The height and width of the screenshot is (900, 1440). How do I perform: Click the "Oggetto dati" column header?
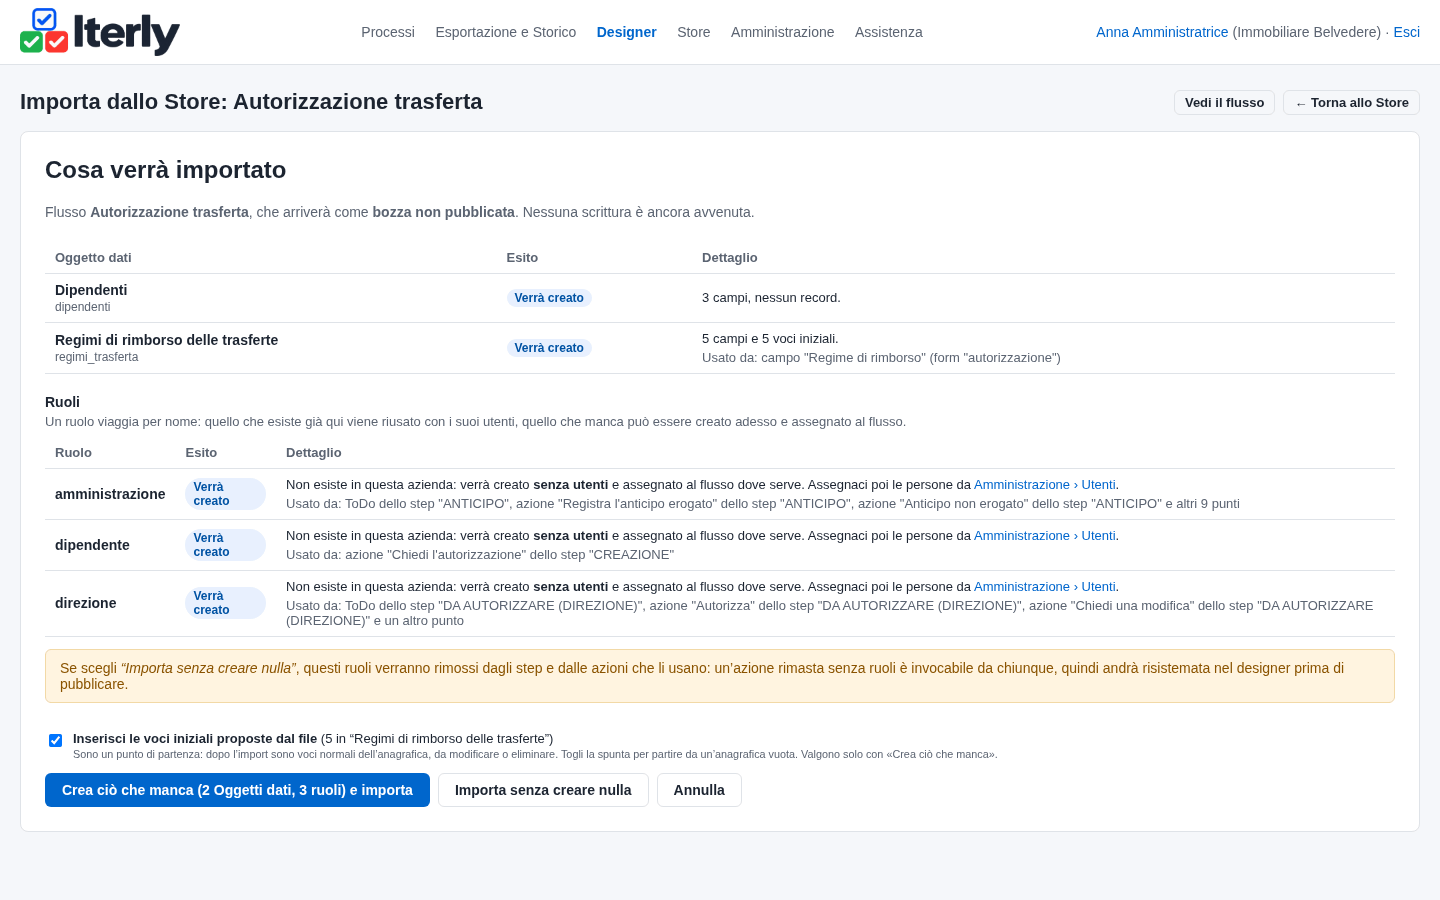pyautogui.click(x=93, y=258)
